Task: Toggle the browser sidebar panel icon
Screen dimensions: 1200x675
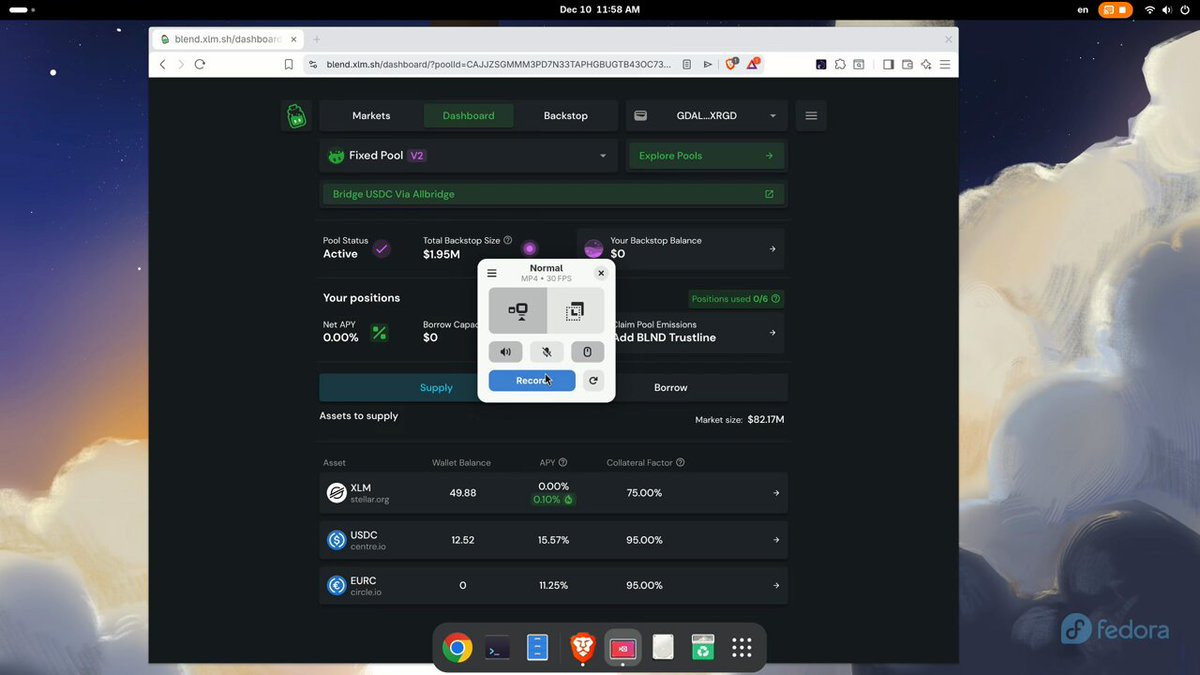Action: coord(888,64)
